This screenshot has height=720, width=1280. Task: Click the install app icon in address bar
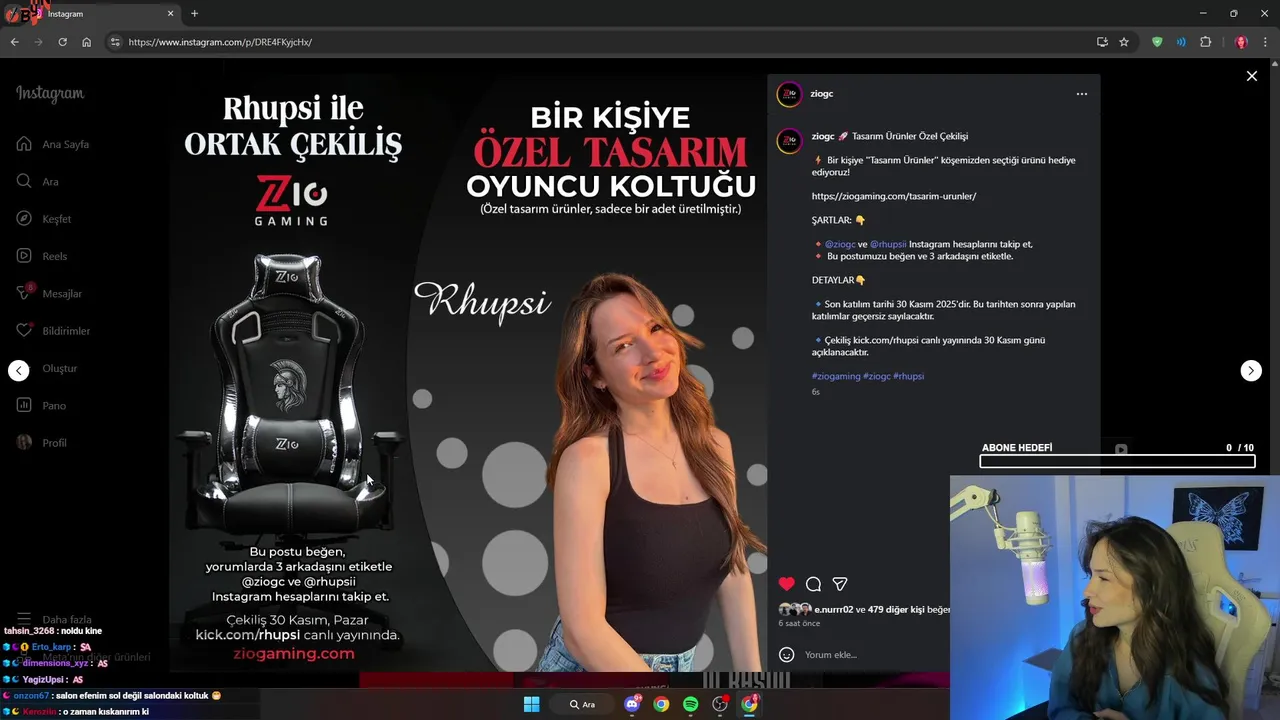1102,42
